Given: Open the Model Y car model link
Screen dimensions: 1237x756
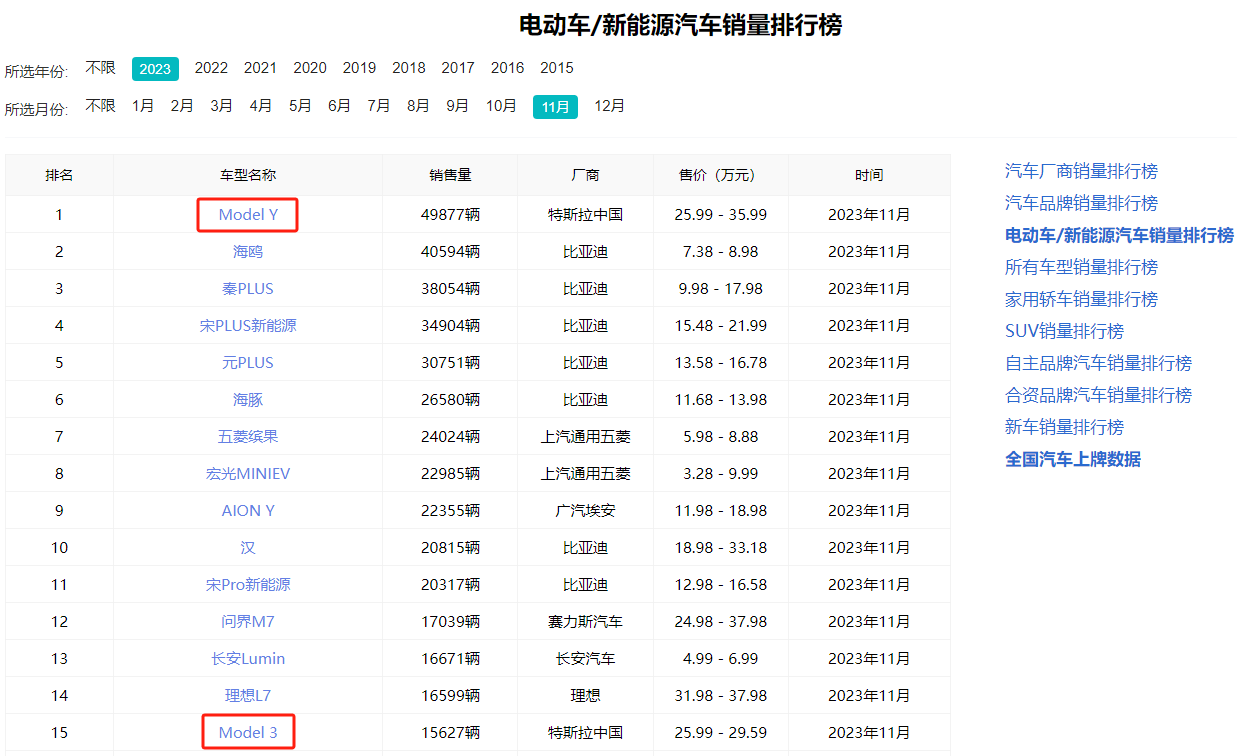Looking at the screenshot, I should tap(248, 215).
